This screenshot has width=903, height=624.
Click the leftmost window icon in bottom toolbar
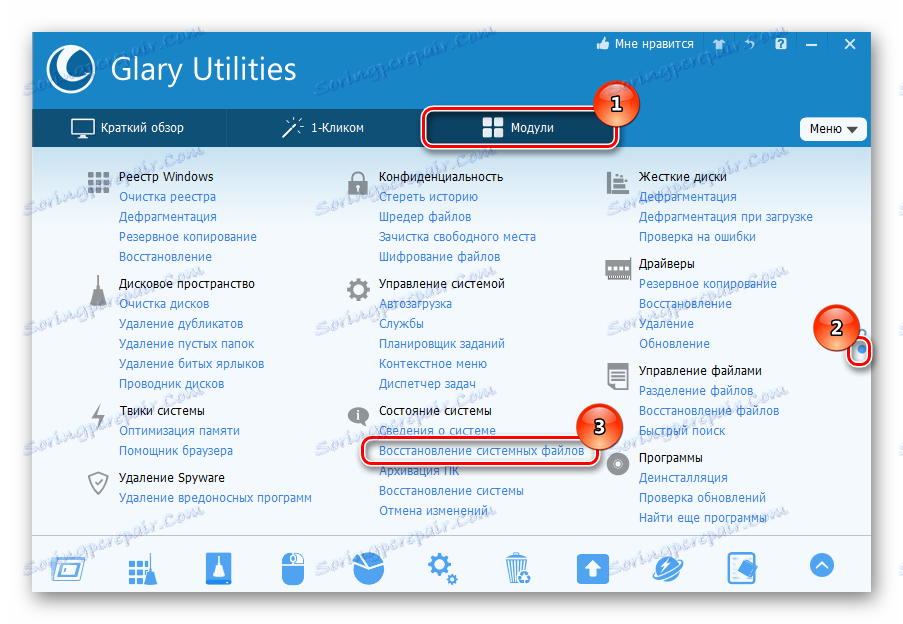click(x=68, y=570)
